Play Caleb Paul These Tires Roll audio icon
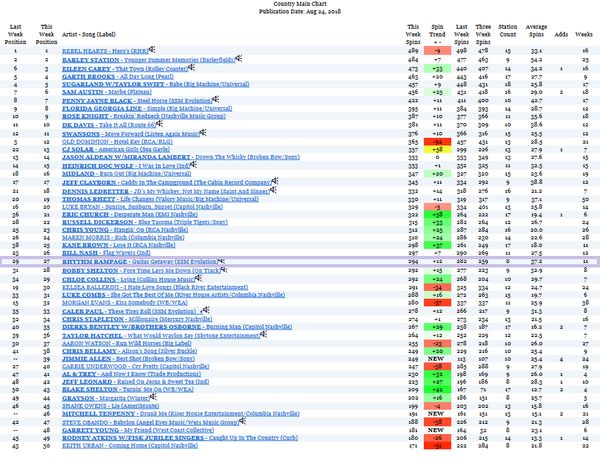This screenshot has height=464, width=600. coord(206,310)
